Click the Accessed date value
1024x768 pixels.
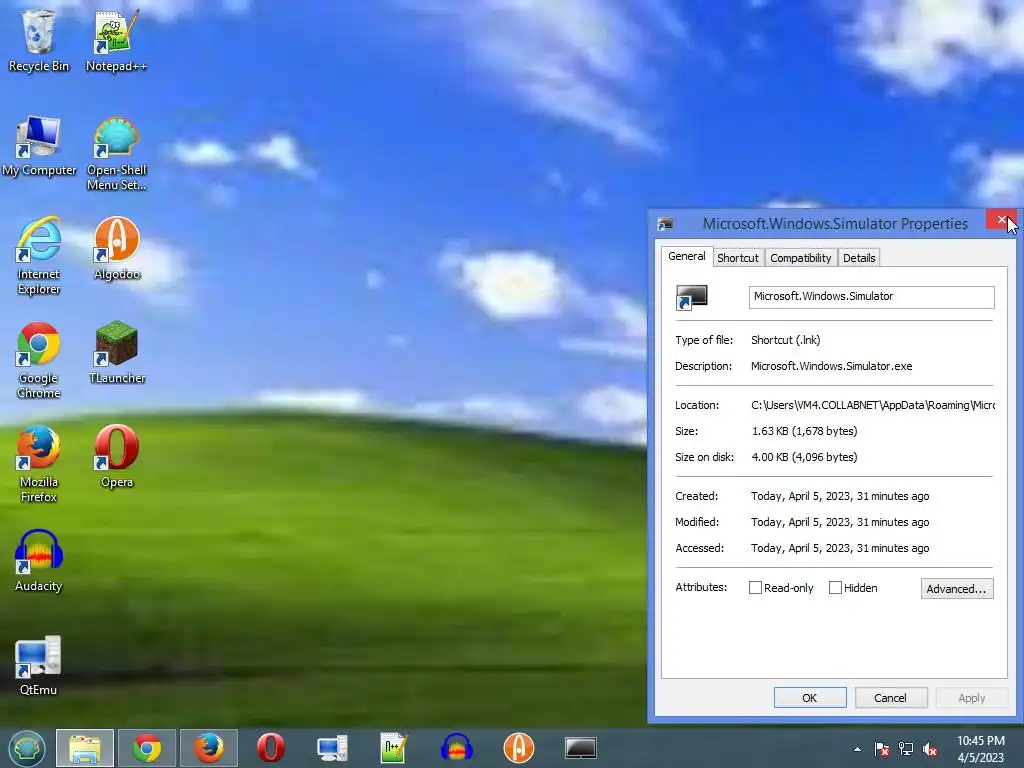[840, 549]
